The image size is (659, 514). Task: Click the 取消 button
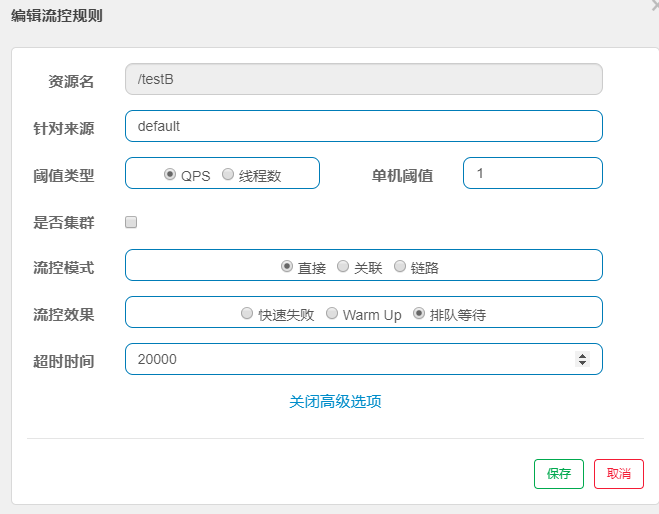coord(619,474)
